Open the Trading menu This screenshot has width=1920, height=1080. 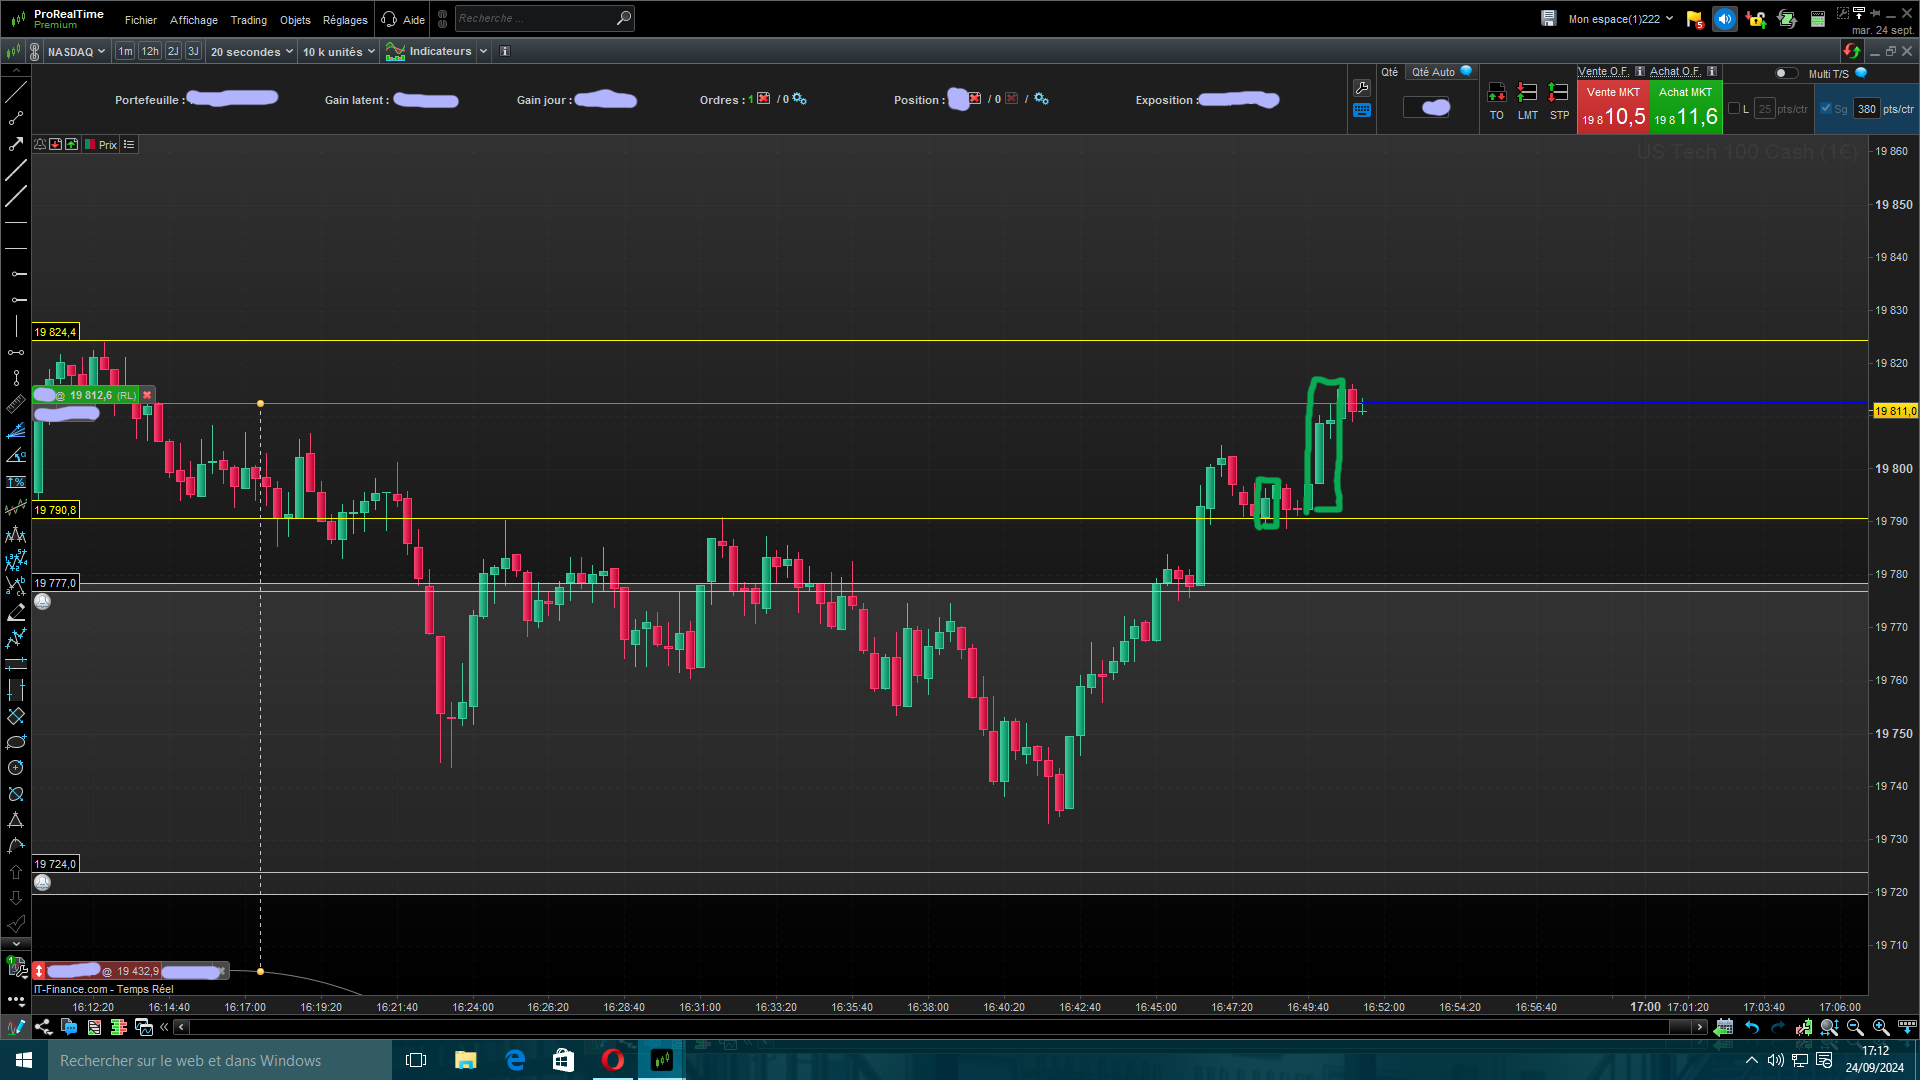coord(248,20)
